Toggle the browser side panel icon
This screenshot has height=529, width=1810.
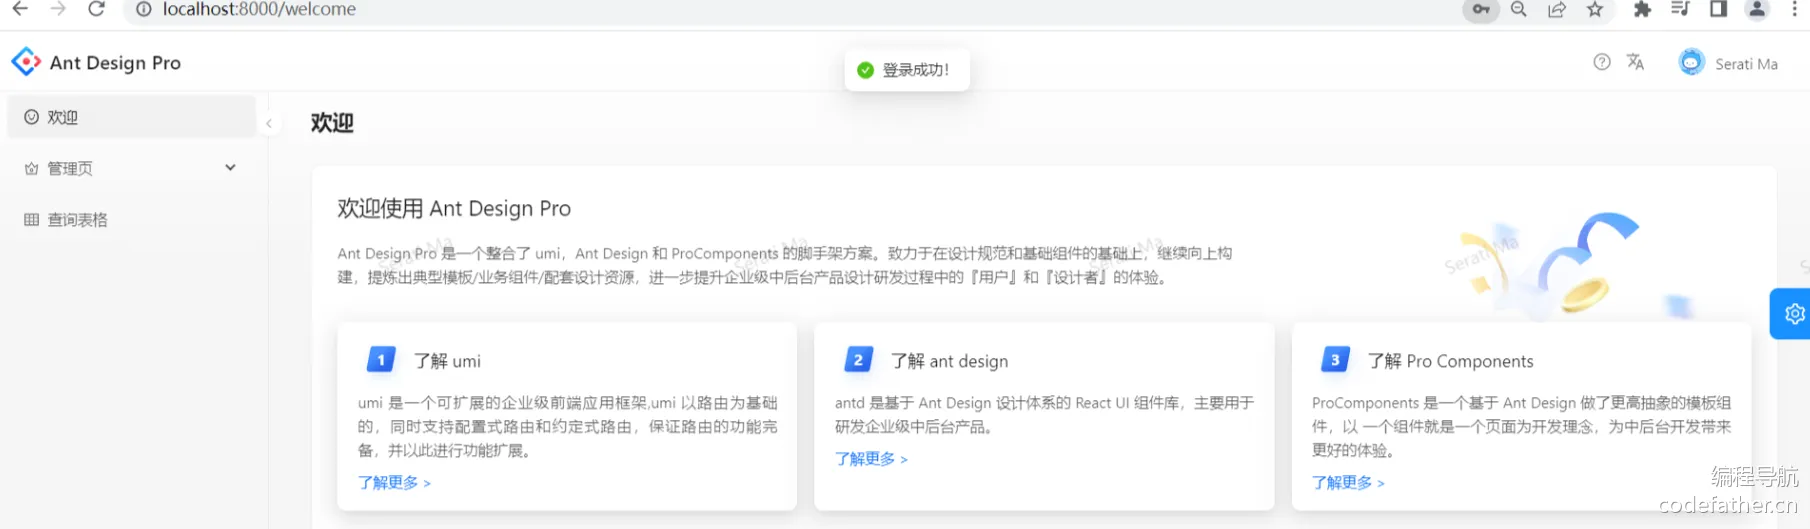pos(1718,9)
